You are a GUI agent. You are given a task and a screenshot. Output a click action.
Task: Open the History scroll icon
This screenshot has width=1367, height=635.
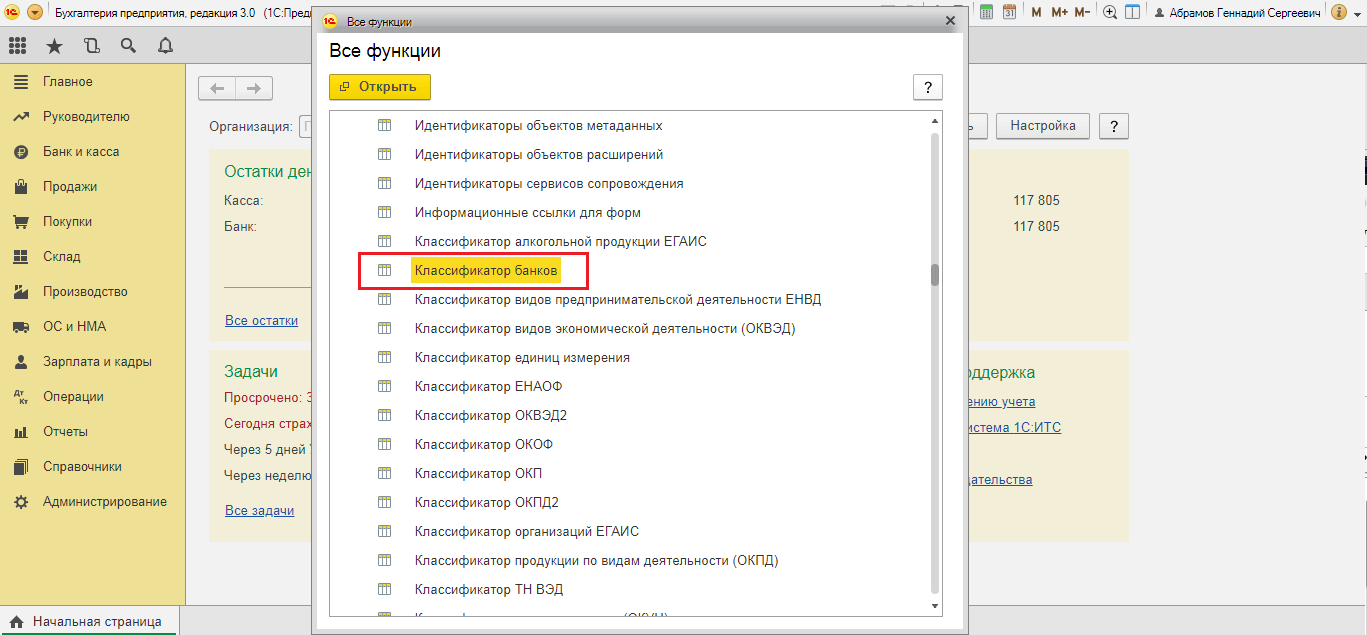pyautogui.click(x=92, y=46)
